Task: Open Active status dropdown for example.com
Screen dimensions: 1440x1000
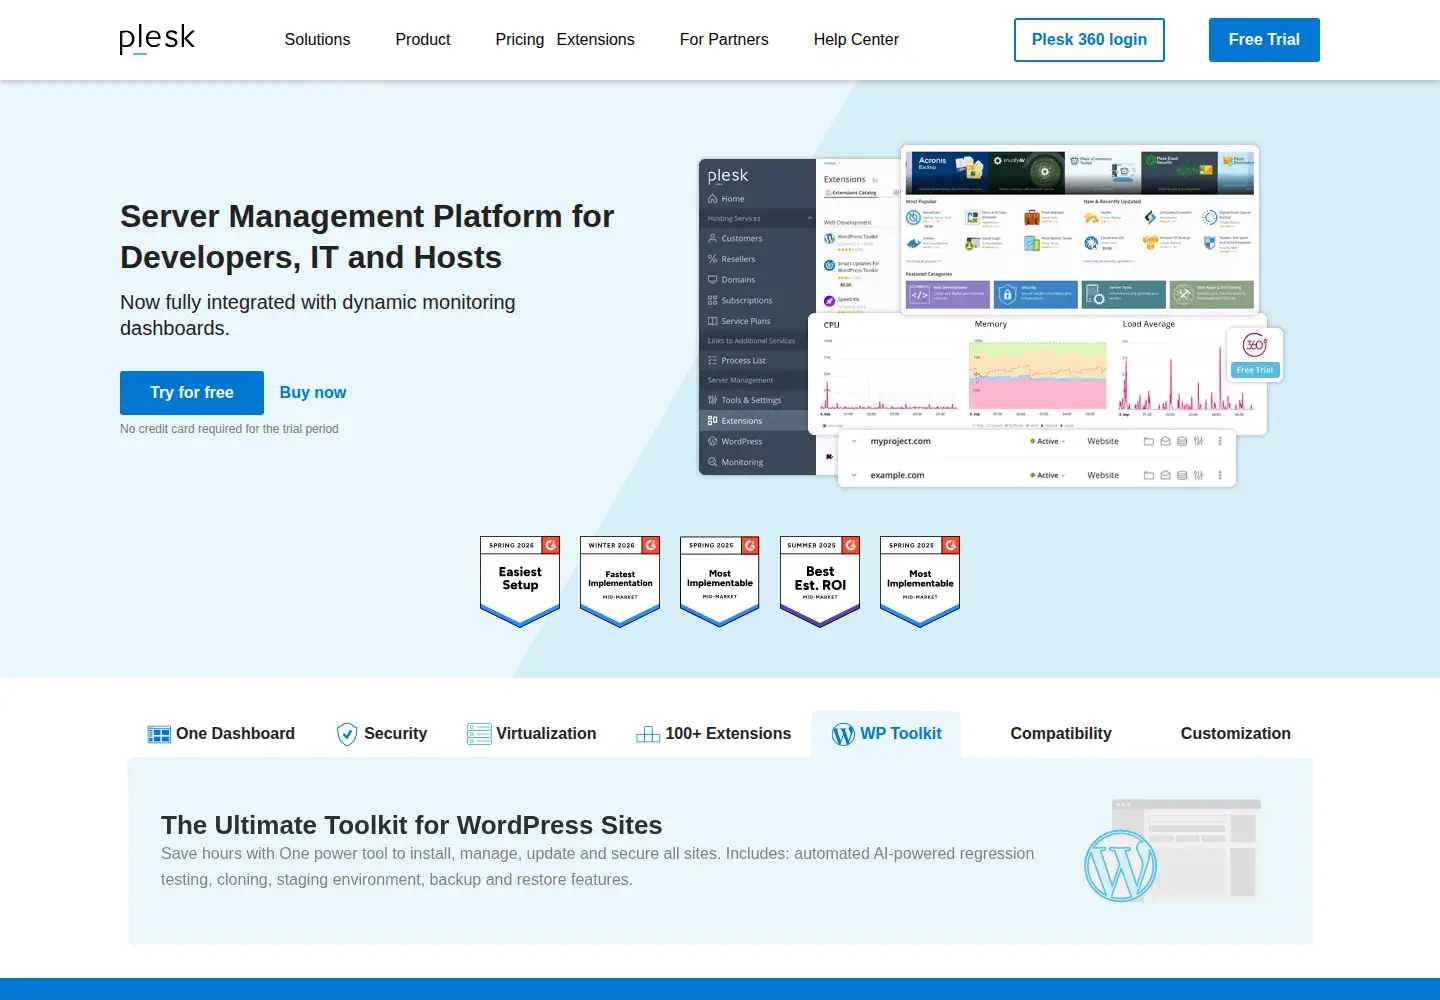Action: (x=1048, y=475)
